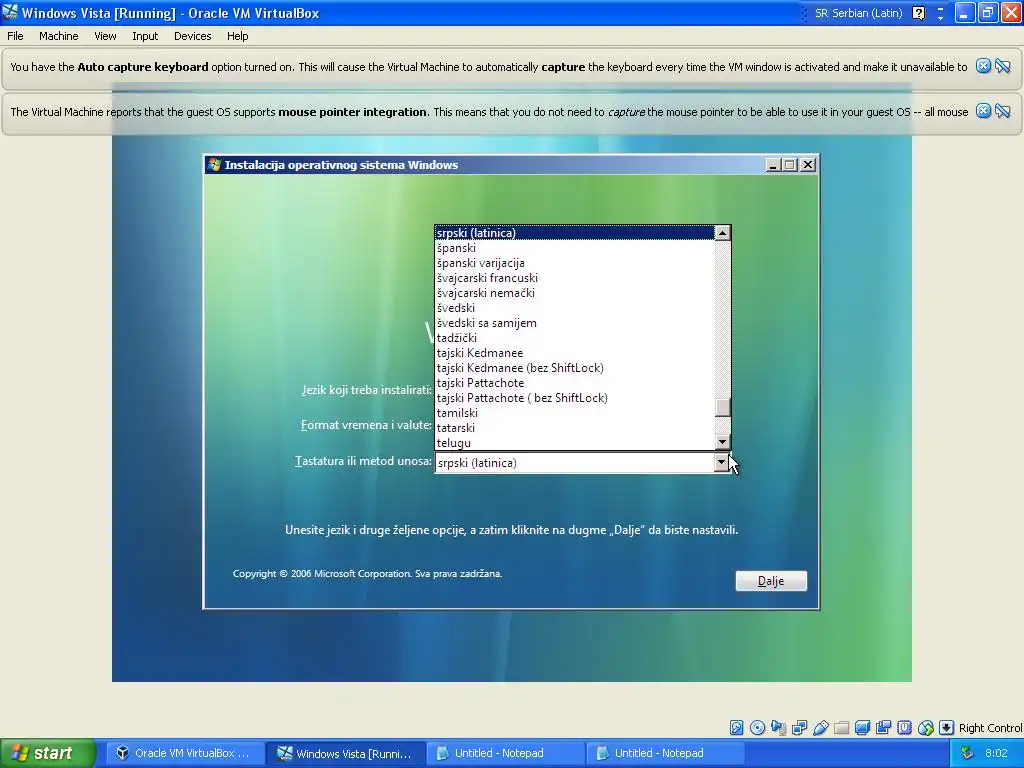Click the Right Control host key label
The height and width of the screenshot is (768, 1024).
(990, 728)
